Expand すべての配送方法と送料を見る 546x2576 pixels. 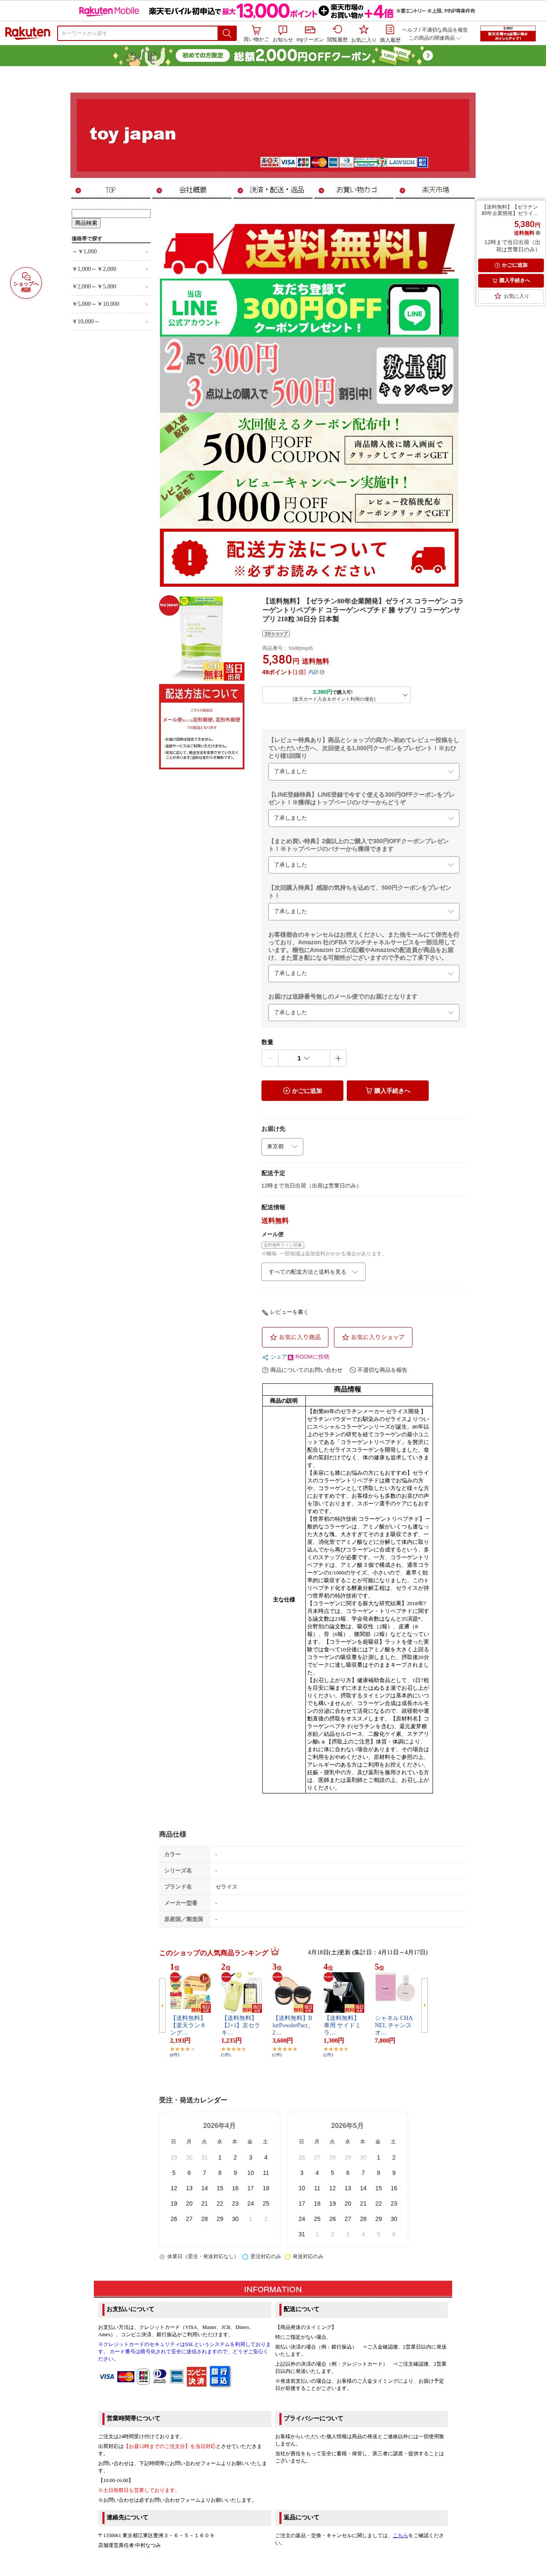(x=314, y=1272)
